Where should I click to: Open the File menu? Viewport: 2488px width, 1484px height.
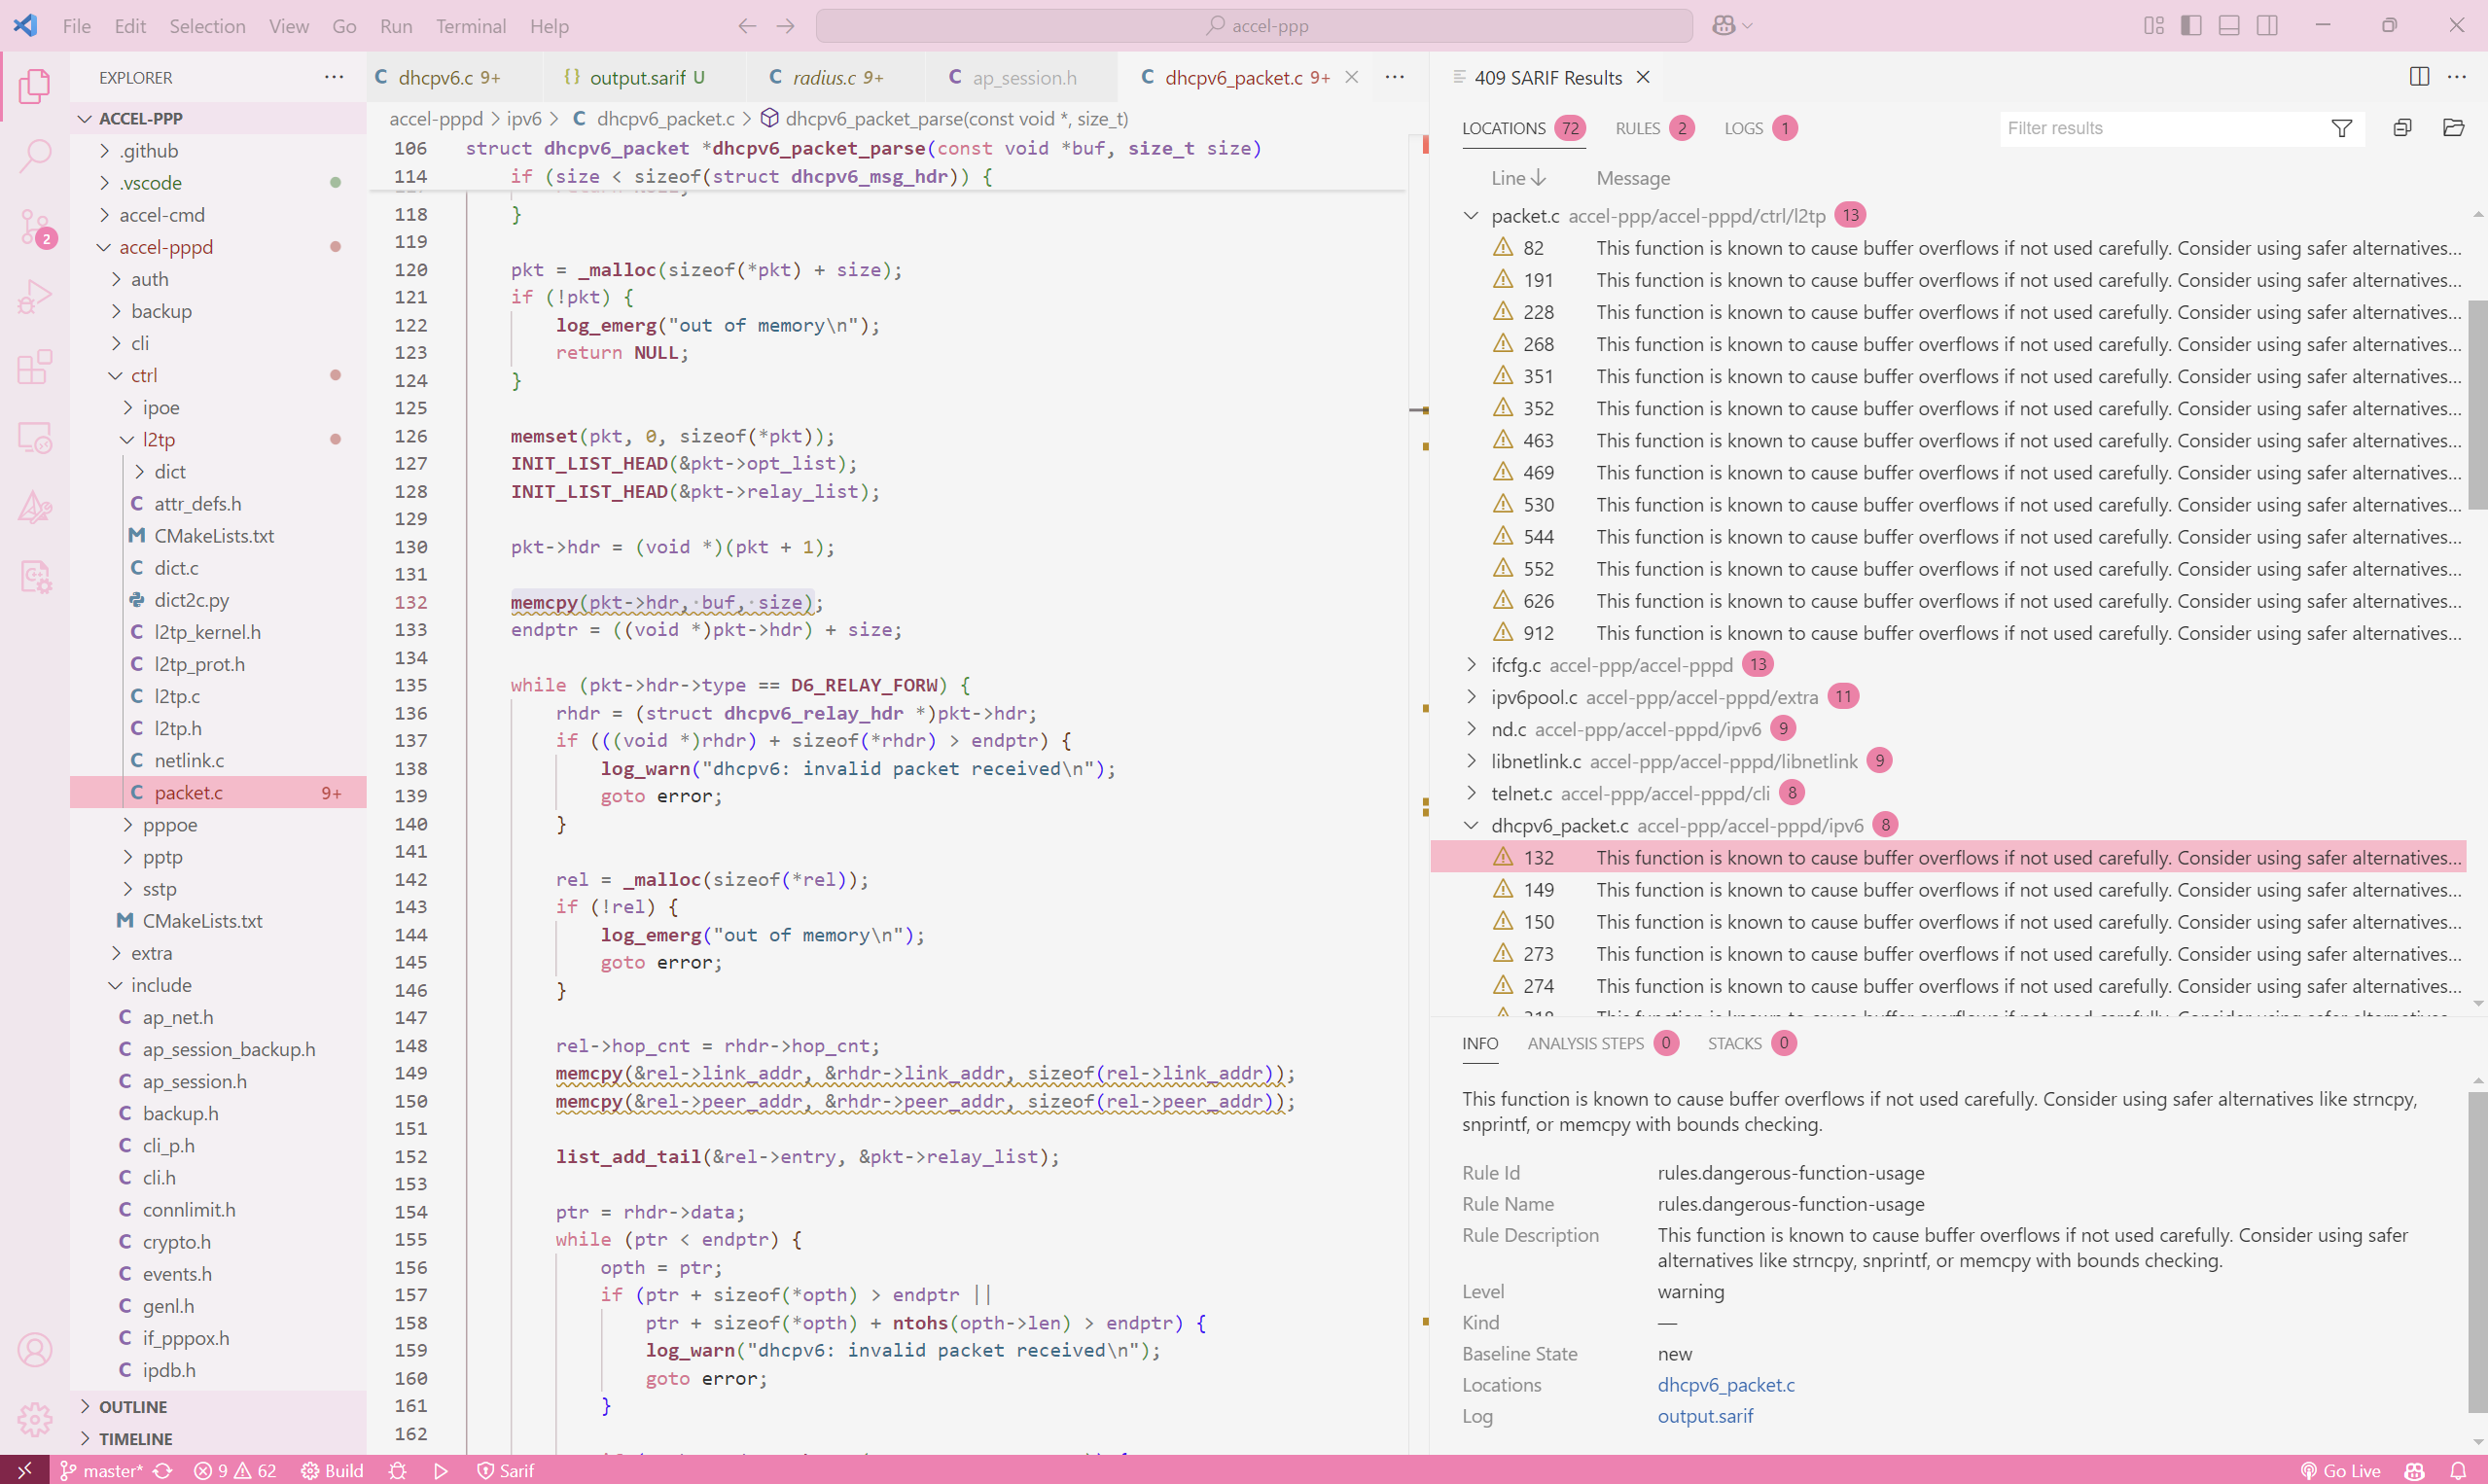pos(76,26)
